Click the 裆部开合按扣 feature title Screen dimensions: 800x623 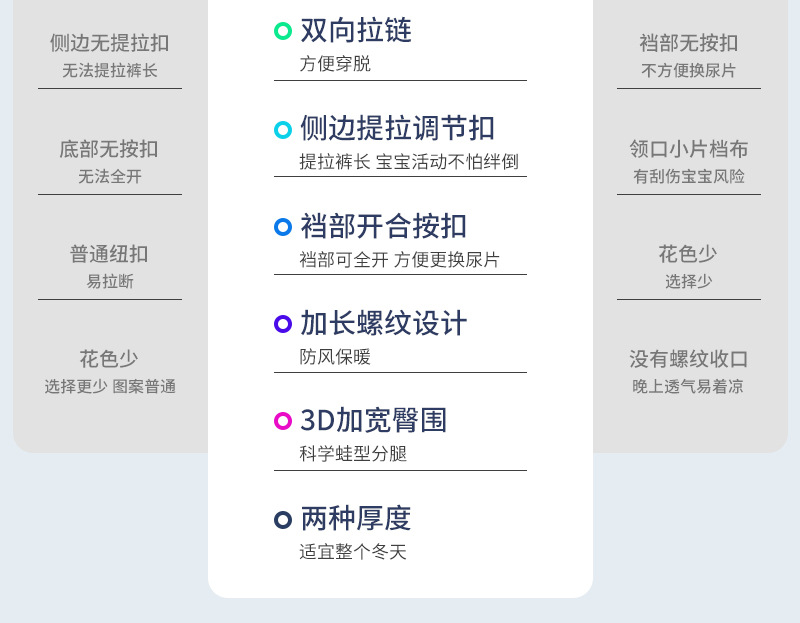(383, 227)
